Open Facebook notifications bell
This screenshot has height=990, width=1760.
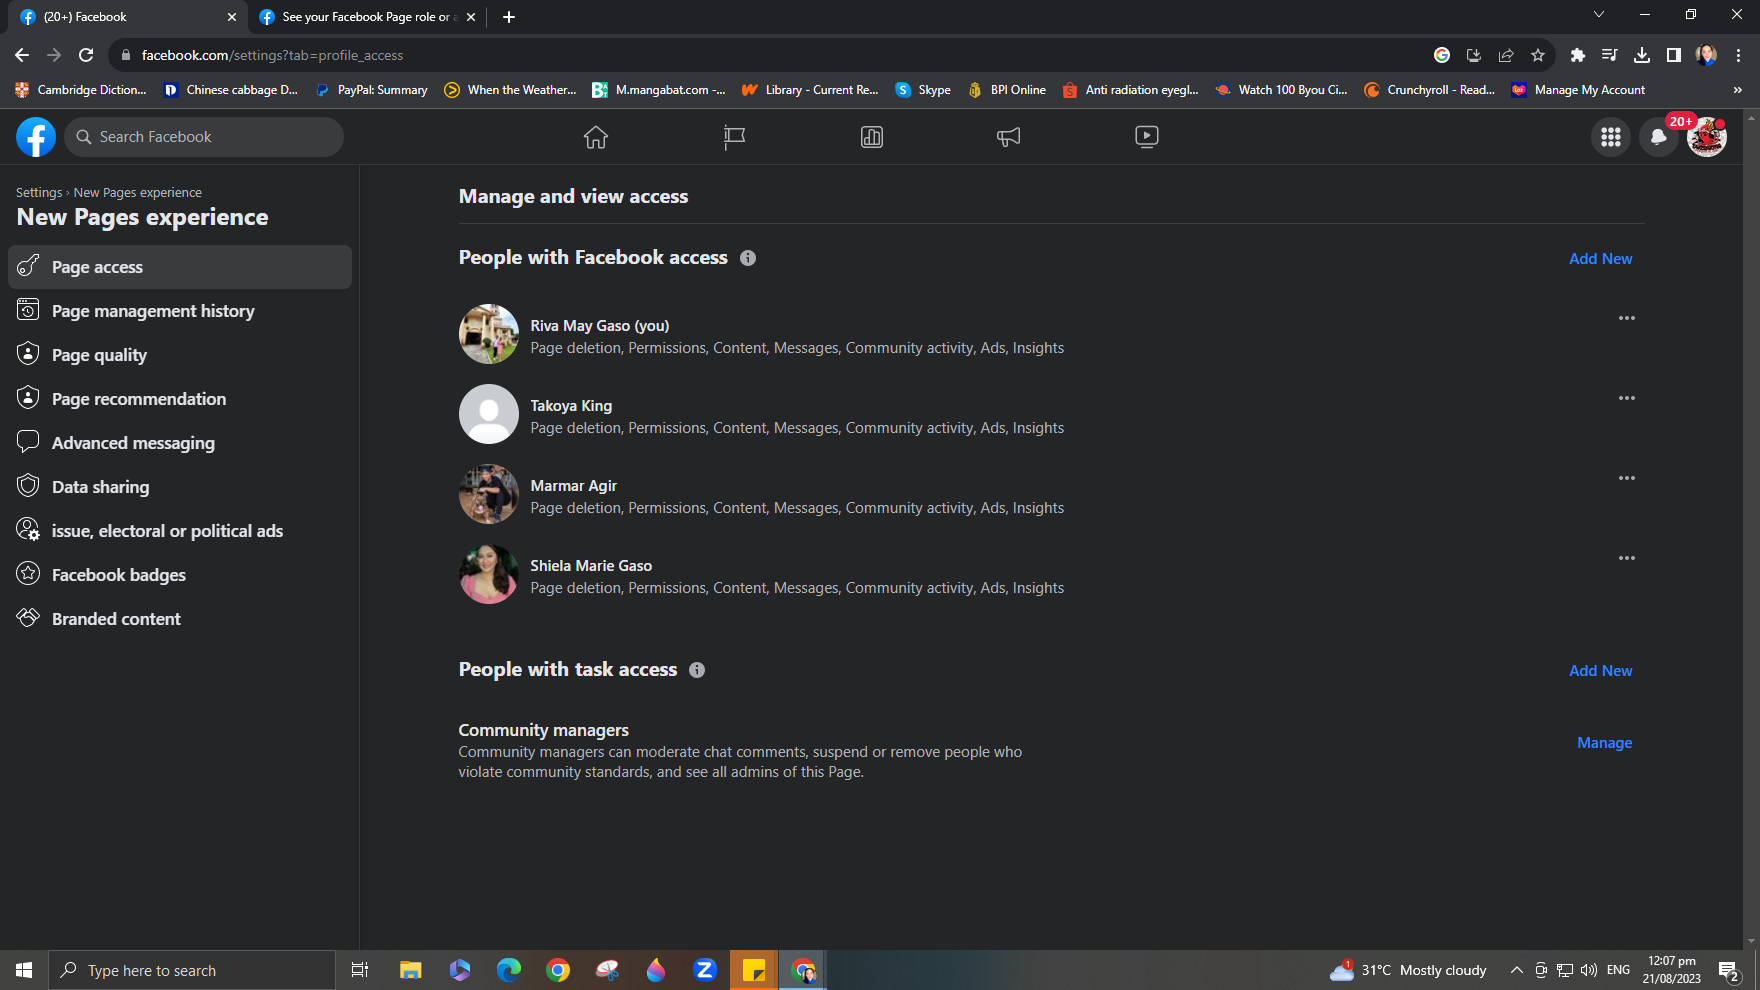point(1659,137)
